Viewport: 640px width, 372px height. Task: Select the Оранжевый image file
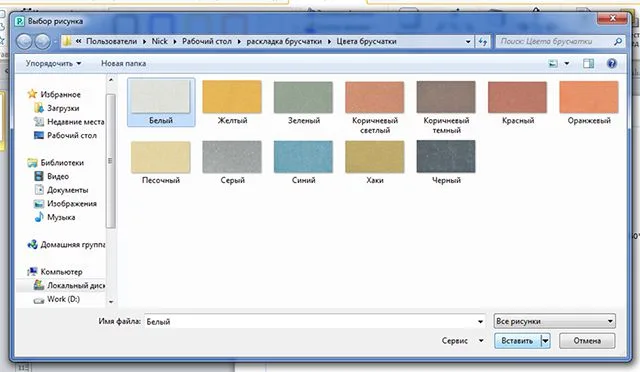[589, 102]
